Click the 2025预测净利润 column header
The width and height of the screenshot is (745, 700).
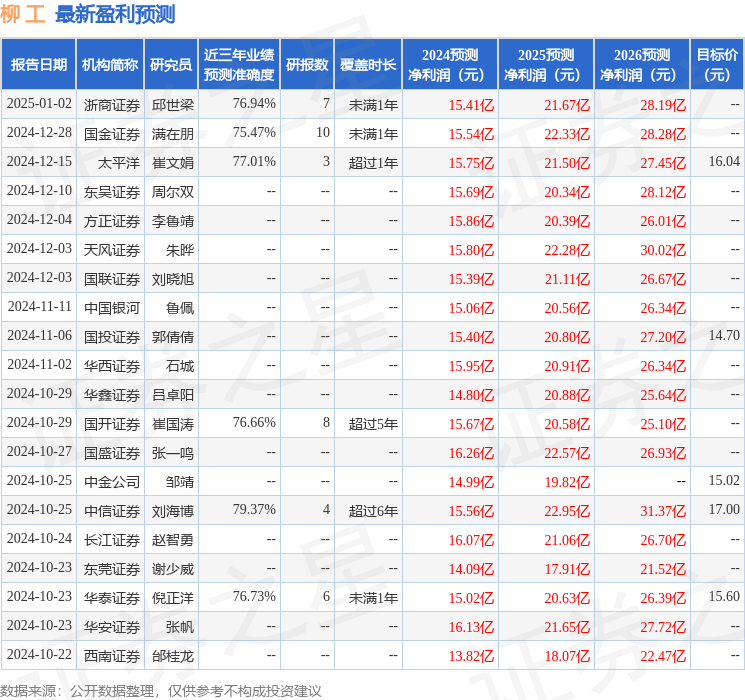point(546,64)
